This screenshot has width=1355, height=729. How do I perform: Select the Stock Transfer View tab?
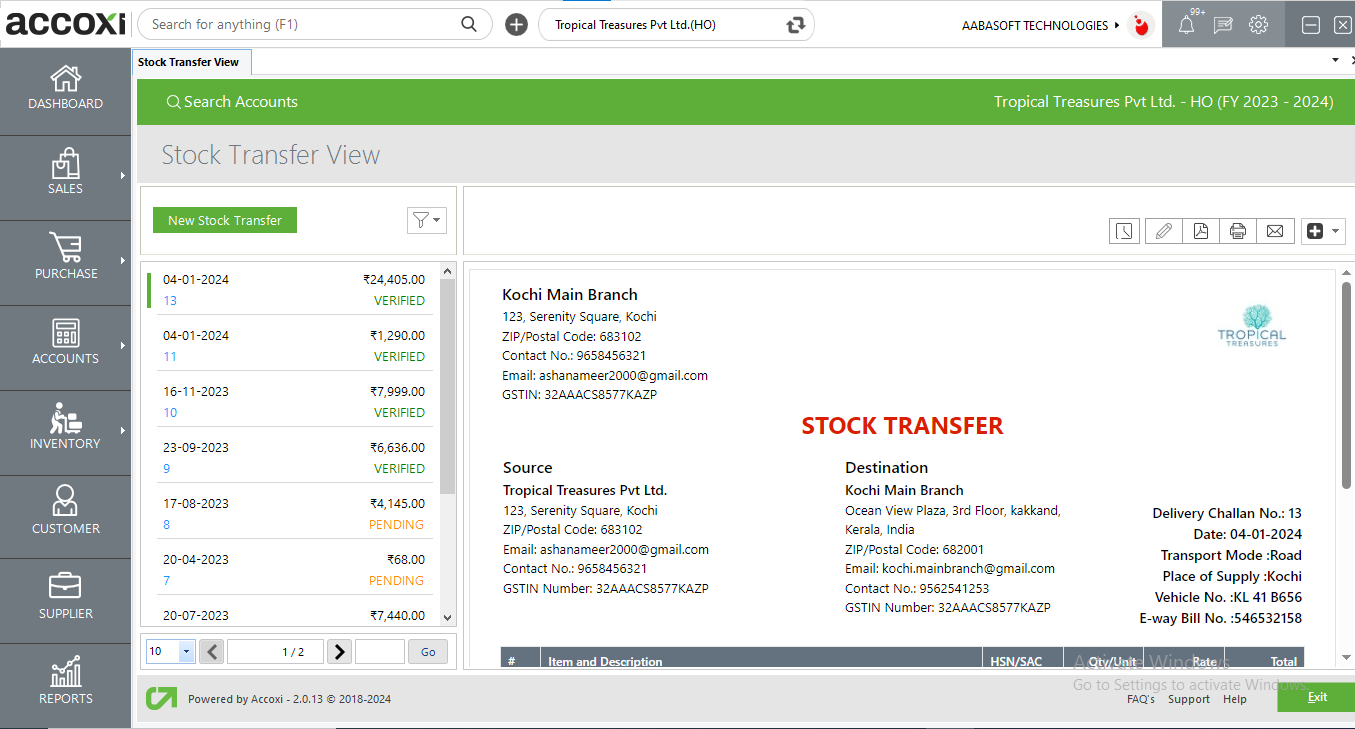(x=191, y=61)
